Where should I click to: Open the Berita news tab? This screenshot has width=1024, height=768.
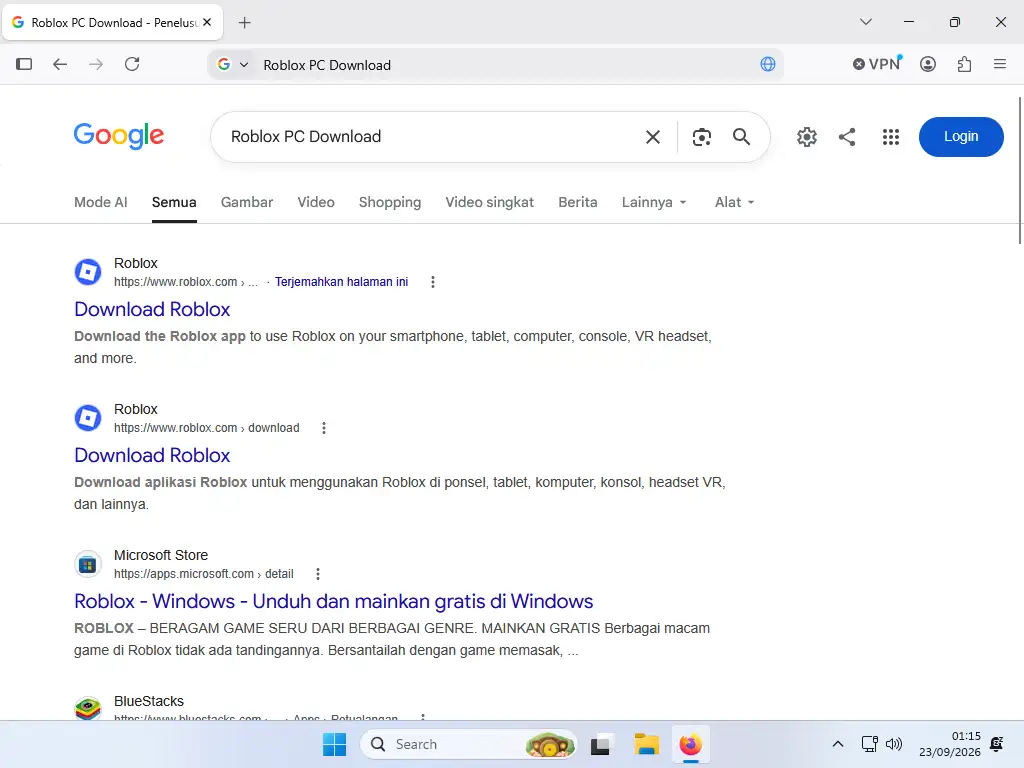[578, 202]
